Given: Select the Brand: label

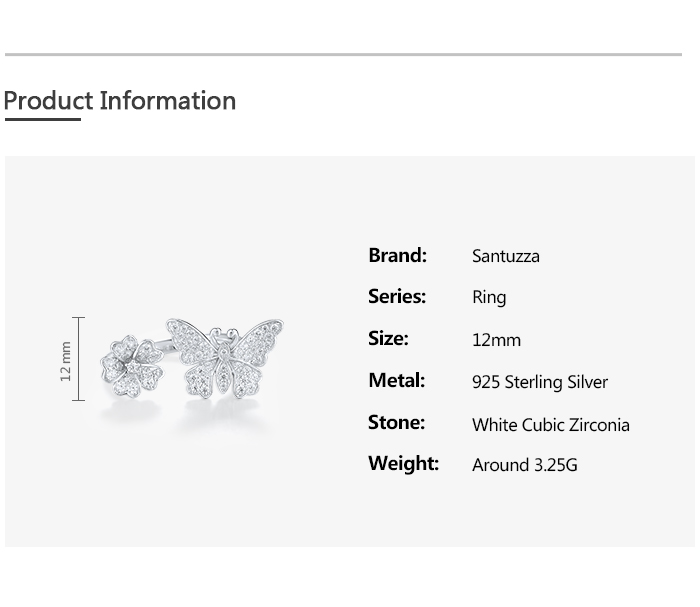Looking at the screenshot, I should (397, 255).
